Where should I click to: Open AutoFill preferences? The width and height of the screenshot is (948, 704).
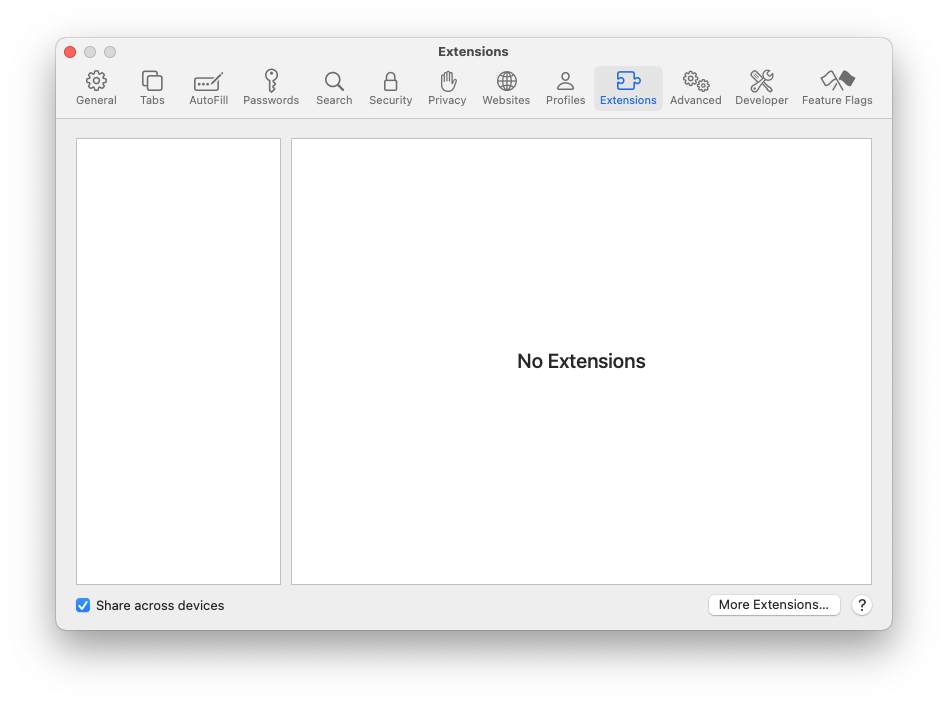pyautogui.click(x=208, y=88)
